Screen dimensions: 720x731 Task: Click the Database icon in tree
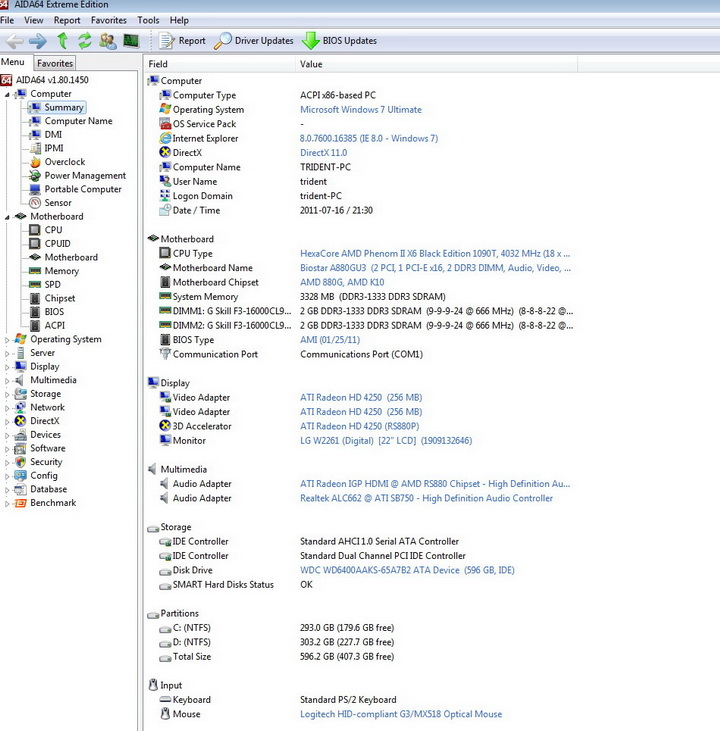tap(20, 489)
